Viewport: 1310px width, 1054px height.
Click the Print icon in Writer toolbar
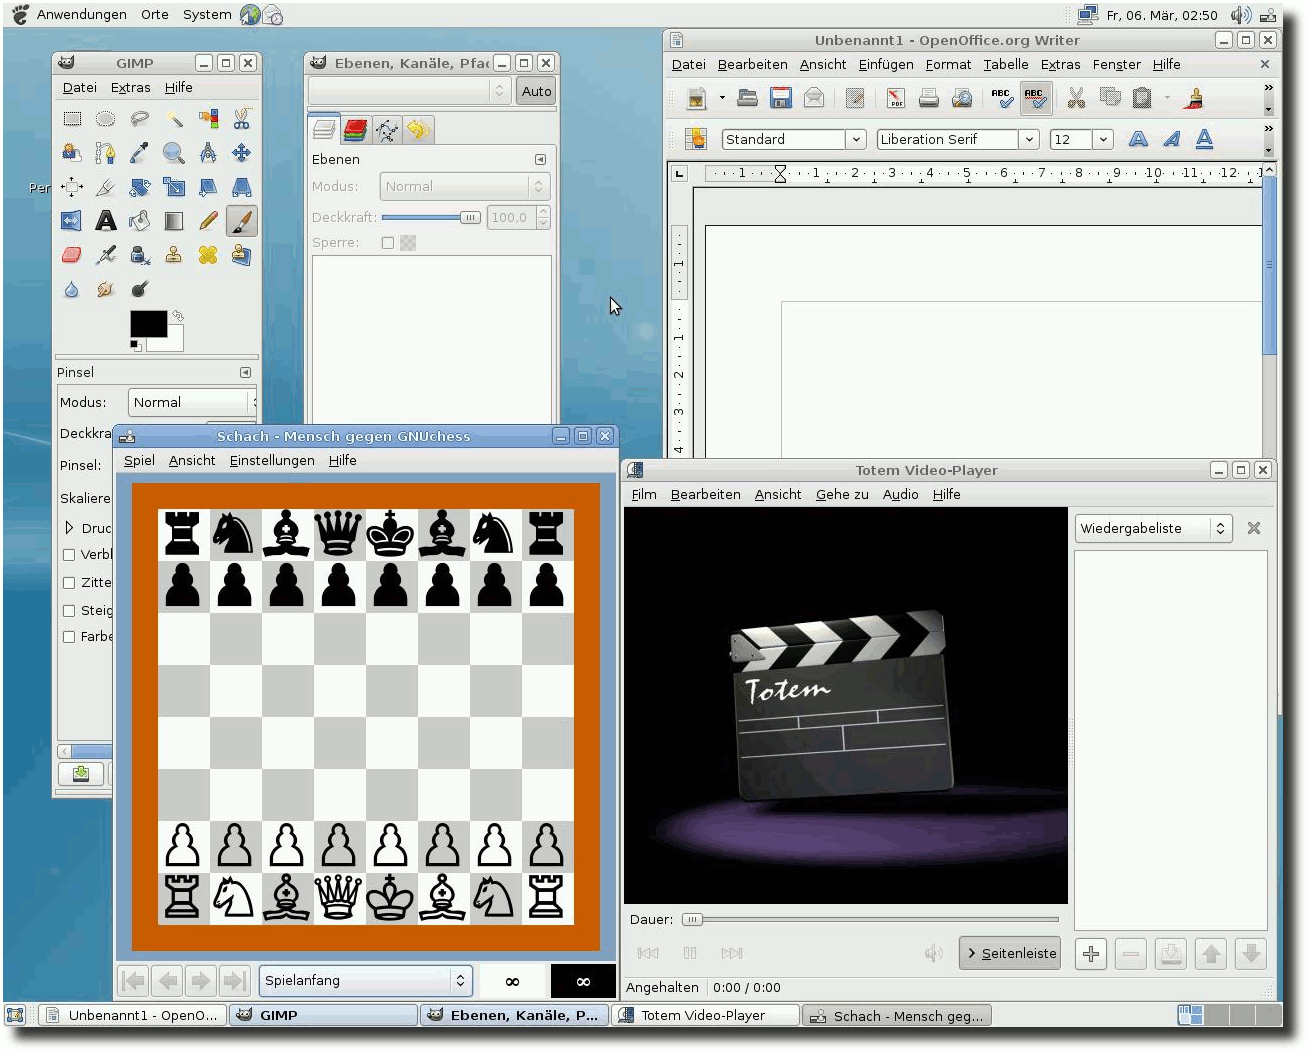coord(929,98)
